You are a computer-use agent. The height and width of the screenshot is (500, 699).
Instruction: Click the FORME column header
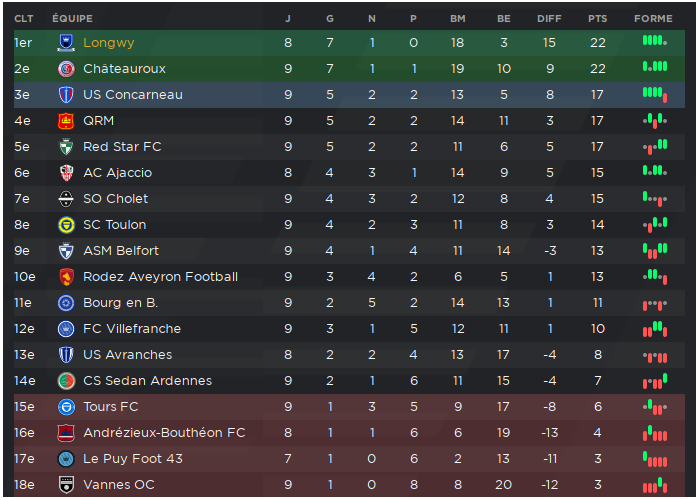pyautogui.click(x=653, y=19)
